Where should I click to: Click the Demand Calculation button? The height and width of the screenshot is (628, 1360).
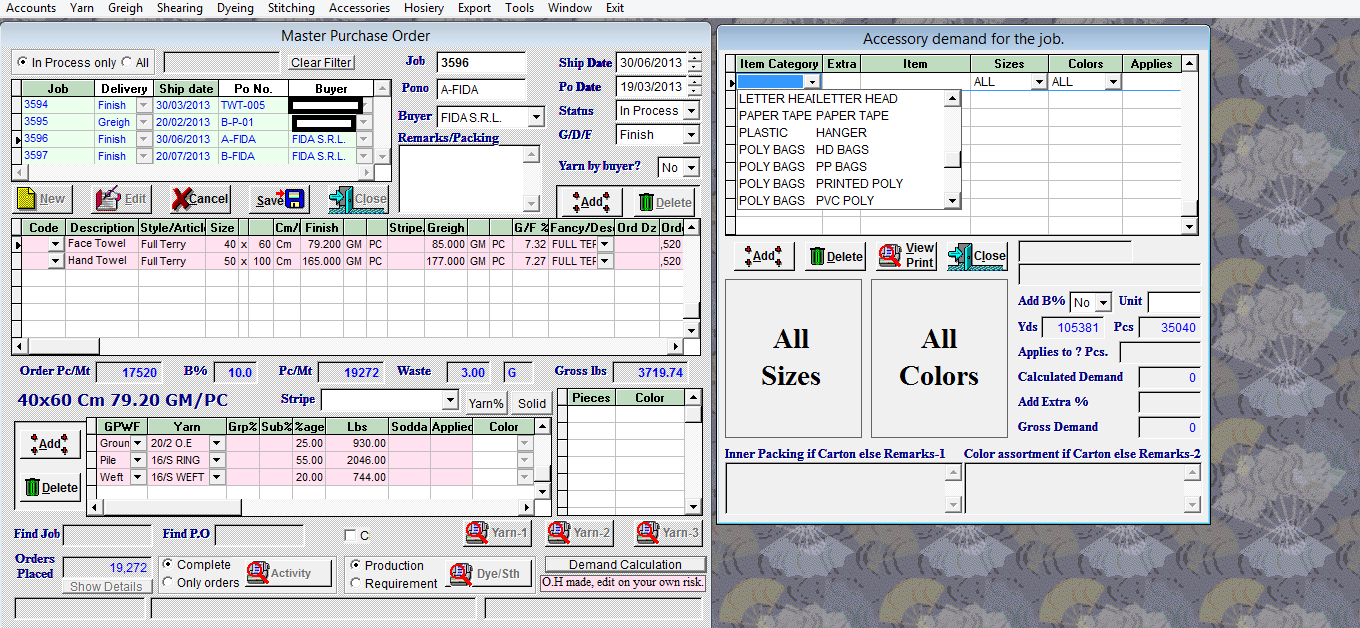click(x=625, y=565)
